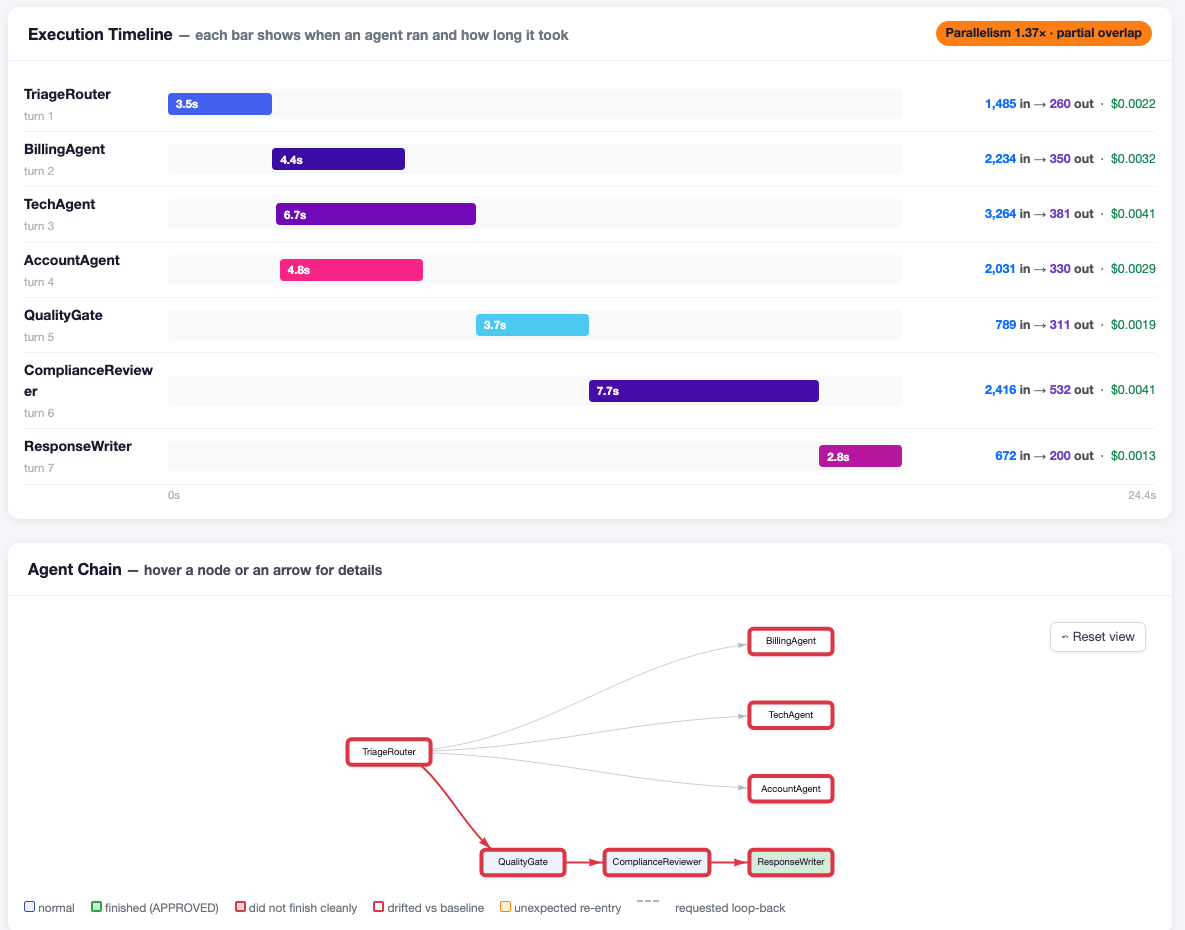Click the ResponseWriter node in Agent Chain
Screen dimensions: 1185x930
(x=791, y=862)
